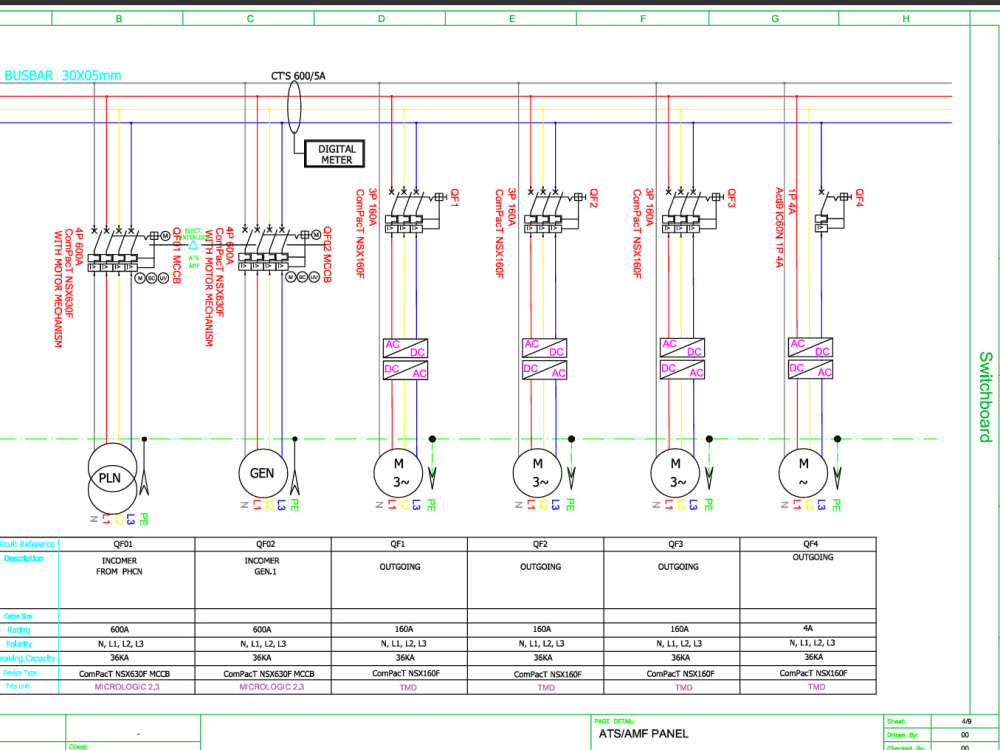Select QF01 circuit reference table cell

[127, 545]
